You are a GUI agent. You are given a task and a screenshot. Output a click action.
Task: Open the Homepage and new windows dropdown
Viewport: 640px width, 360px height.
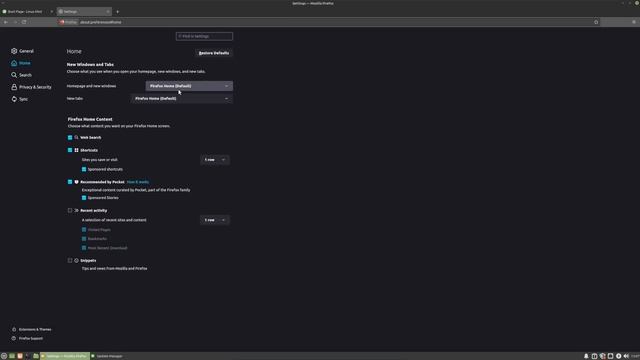pyautogui.click(x=189, y=86)
